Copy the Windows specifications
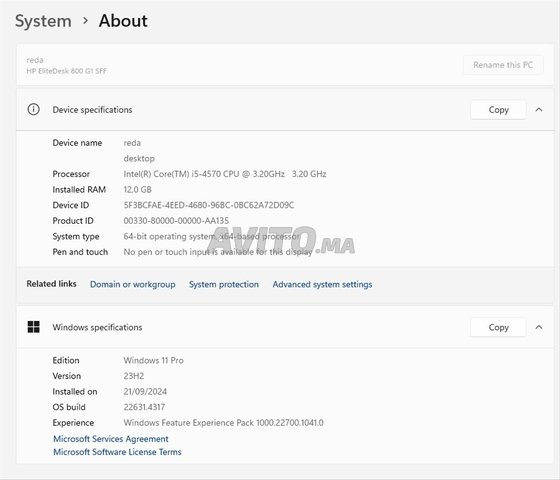 tap(498, 327)
